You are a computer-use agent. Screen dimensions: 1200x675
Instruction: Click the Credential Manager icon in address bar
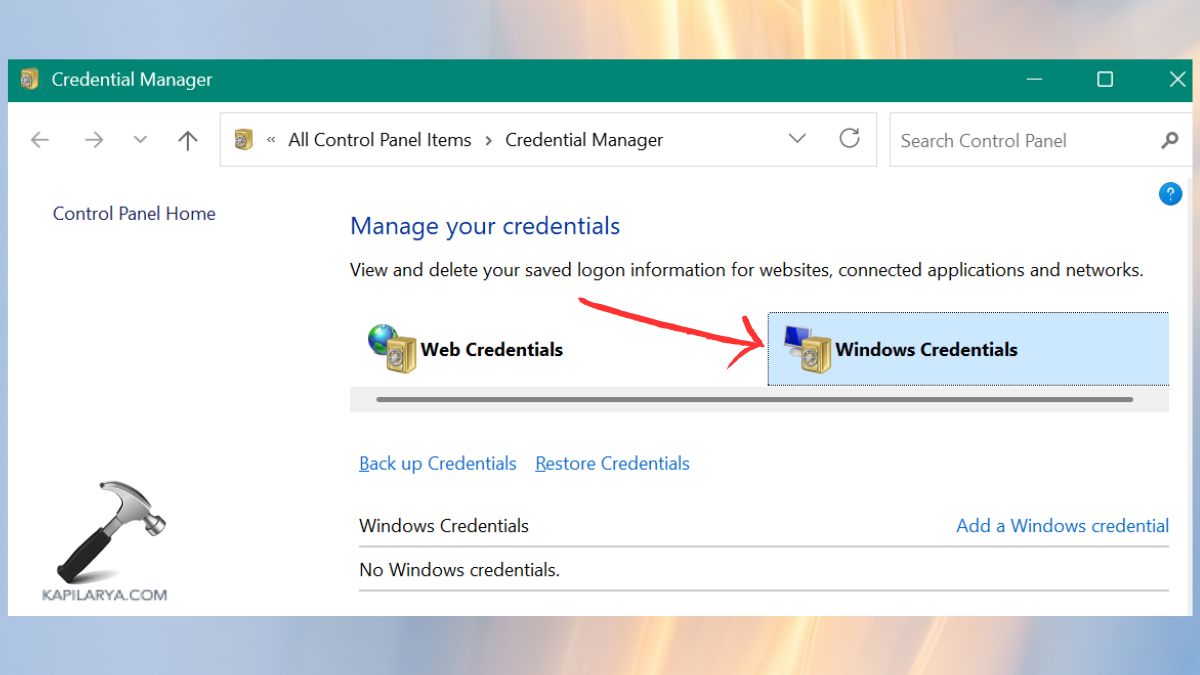(241, 139)
